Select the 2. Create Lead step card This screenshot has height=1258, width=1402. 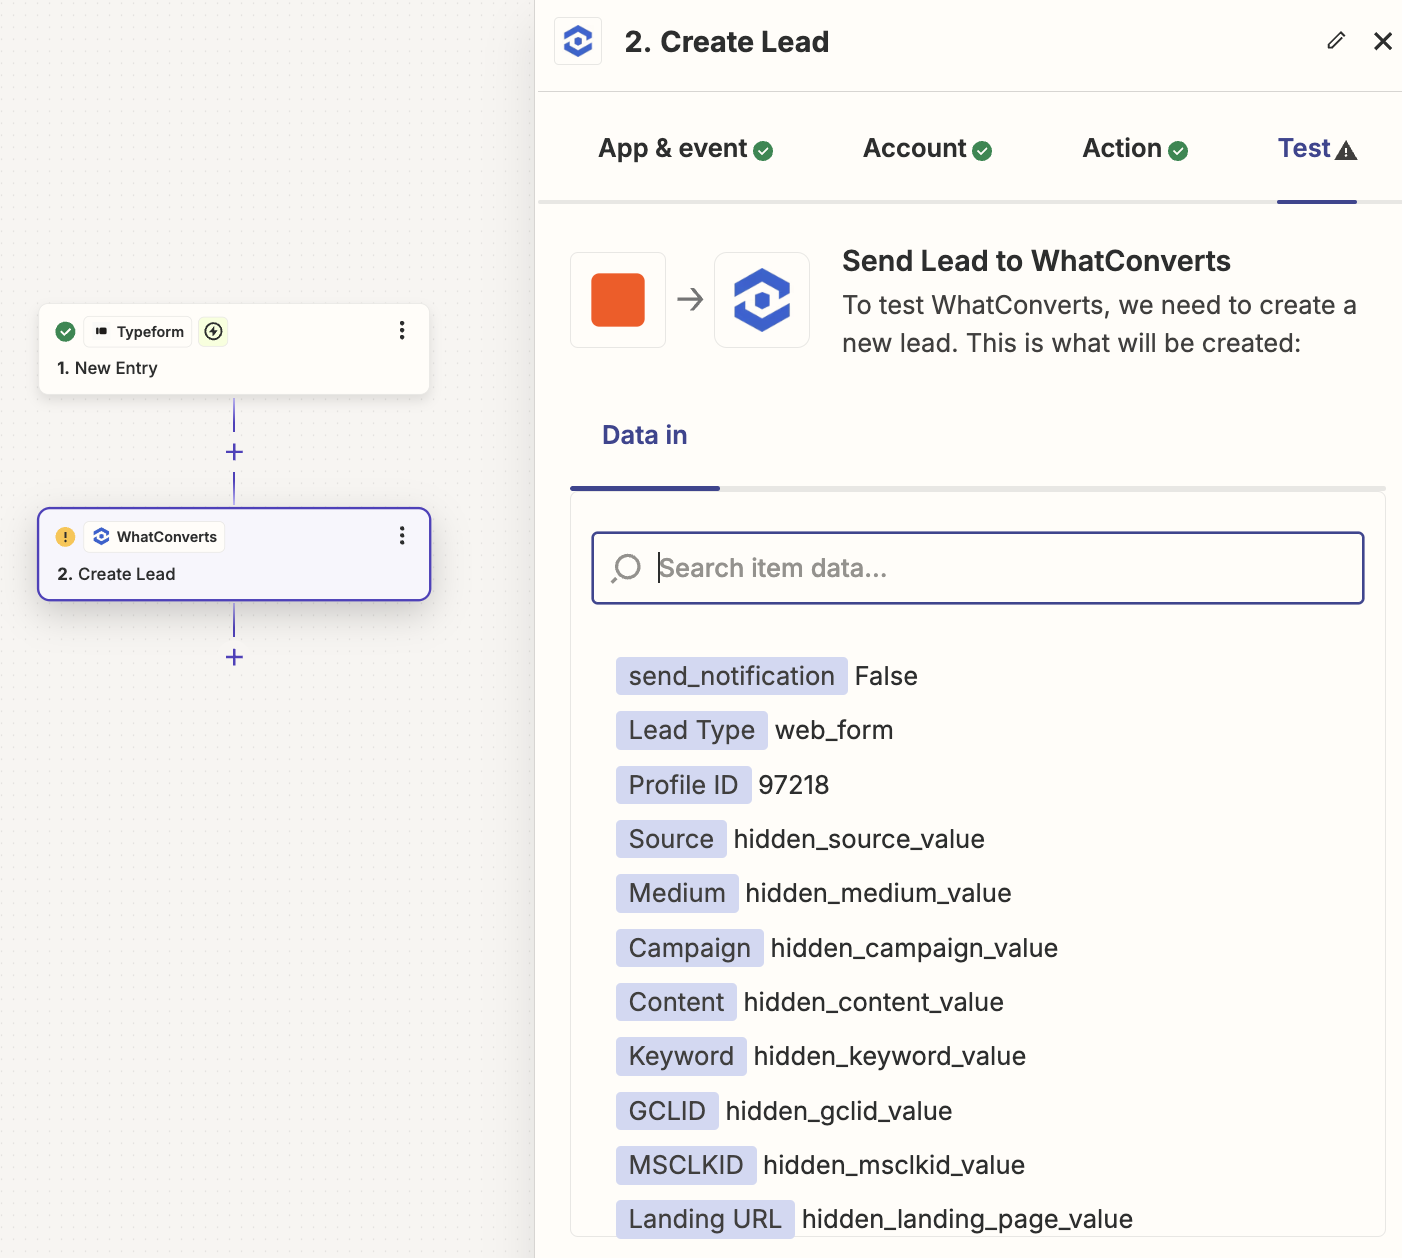(234, 554)
